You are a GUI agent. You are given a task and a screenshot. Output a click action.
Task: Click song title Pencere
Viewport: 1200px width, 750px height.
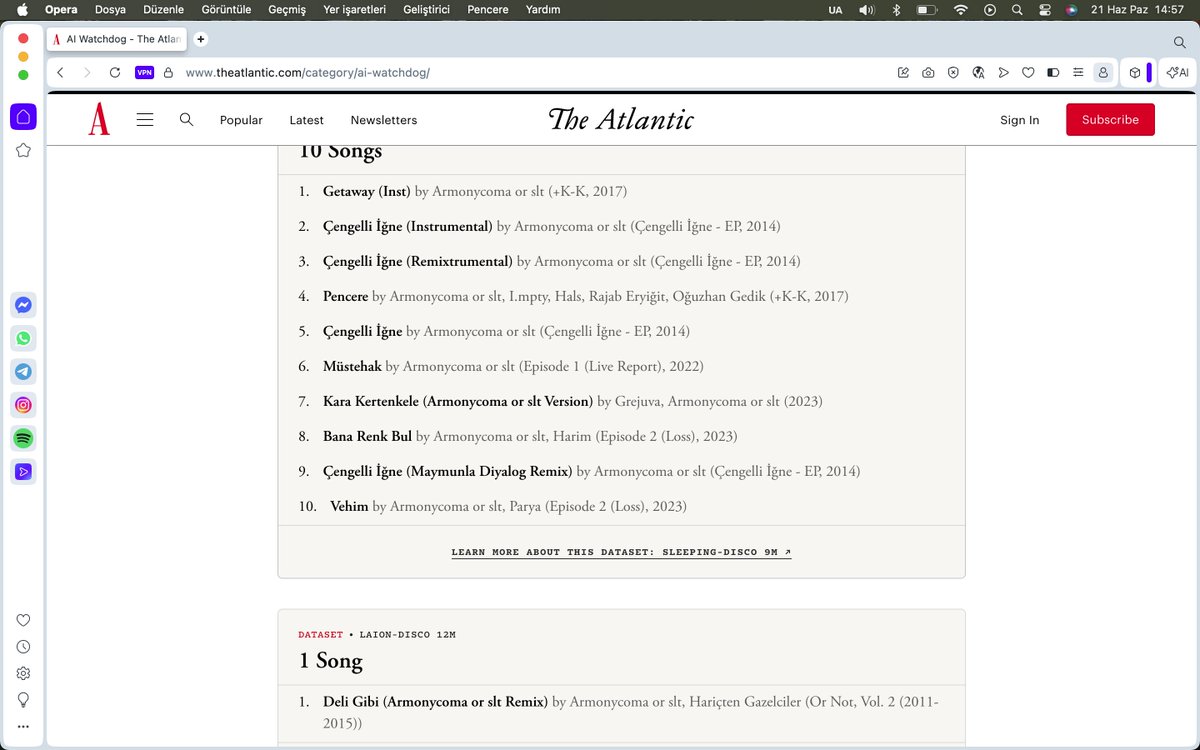point(345,296)
